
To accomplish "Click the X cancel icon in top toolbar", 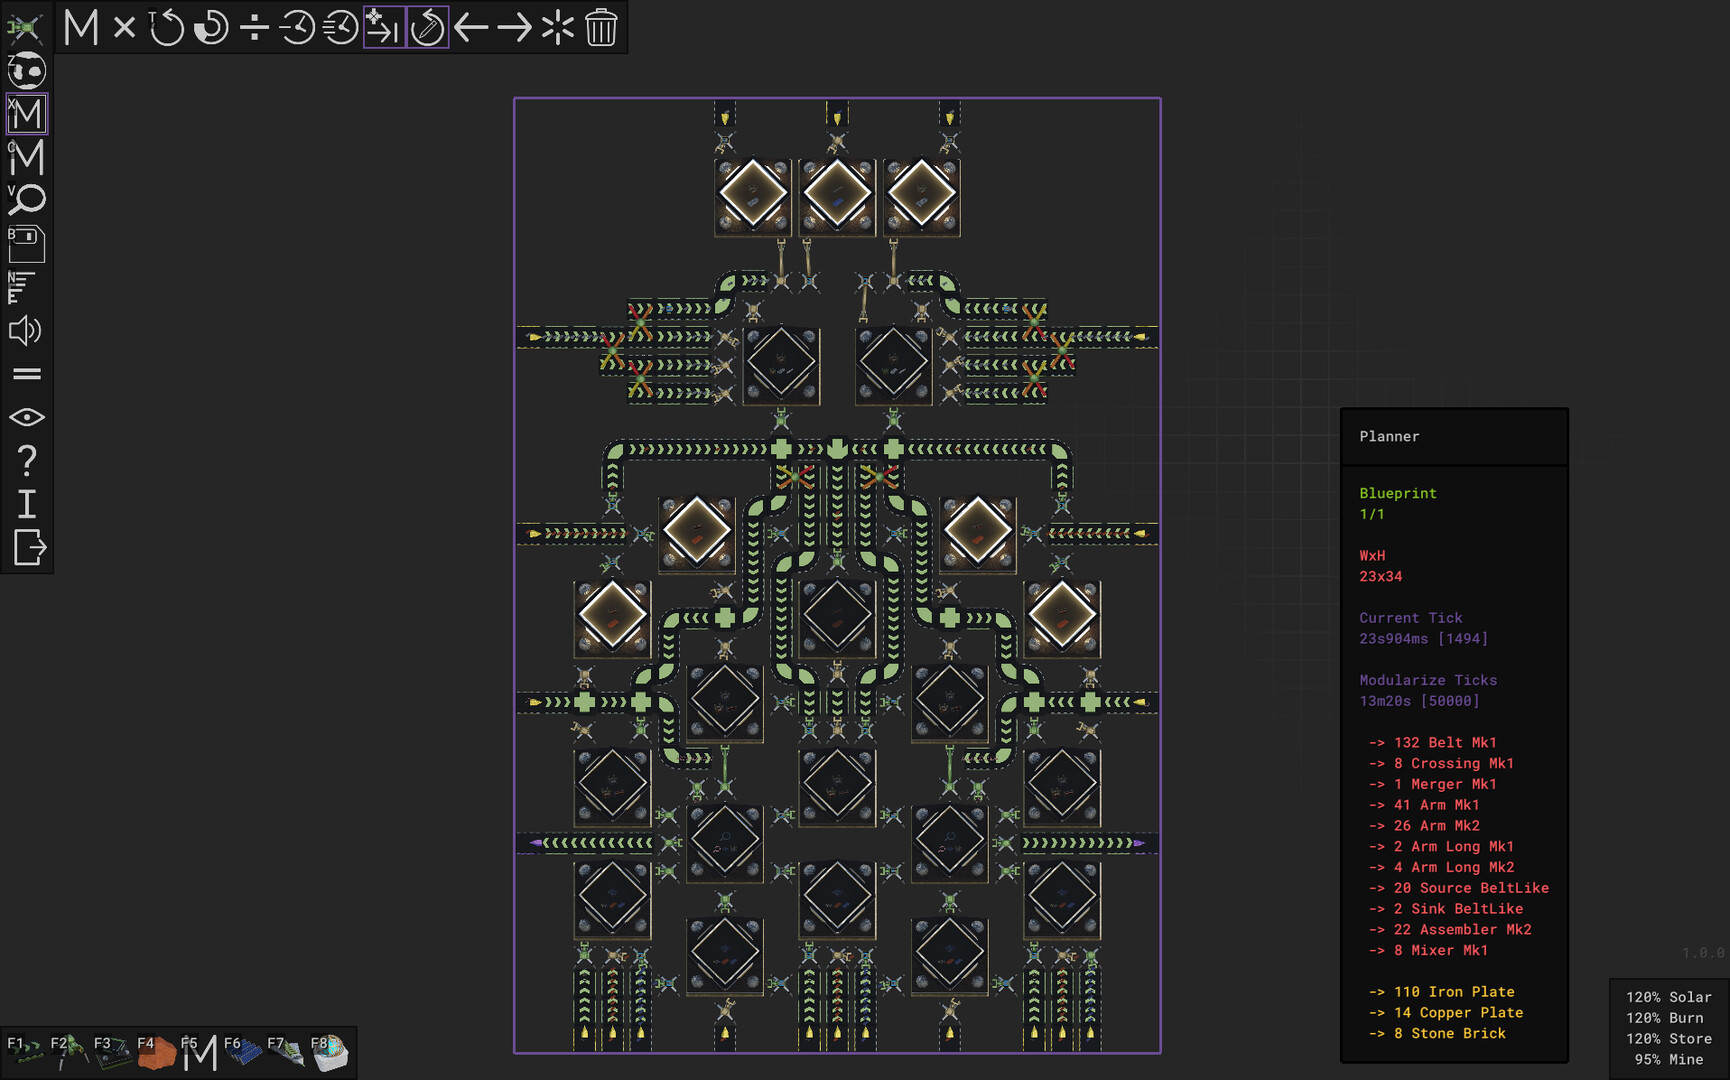I will click(124, 28).
